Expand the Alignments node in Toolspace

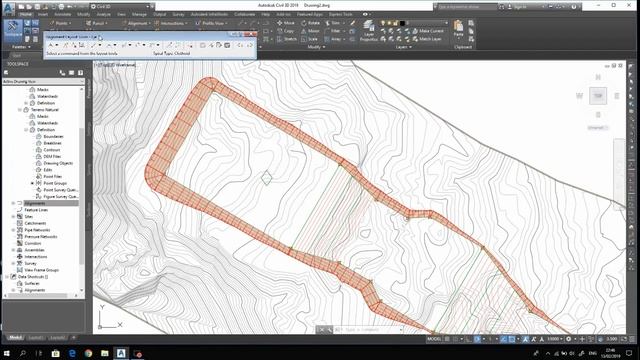(13, 203)
